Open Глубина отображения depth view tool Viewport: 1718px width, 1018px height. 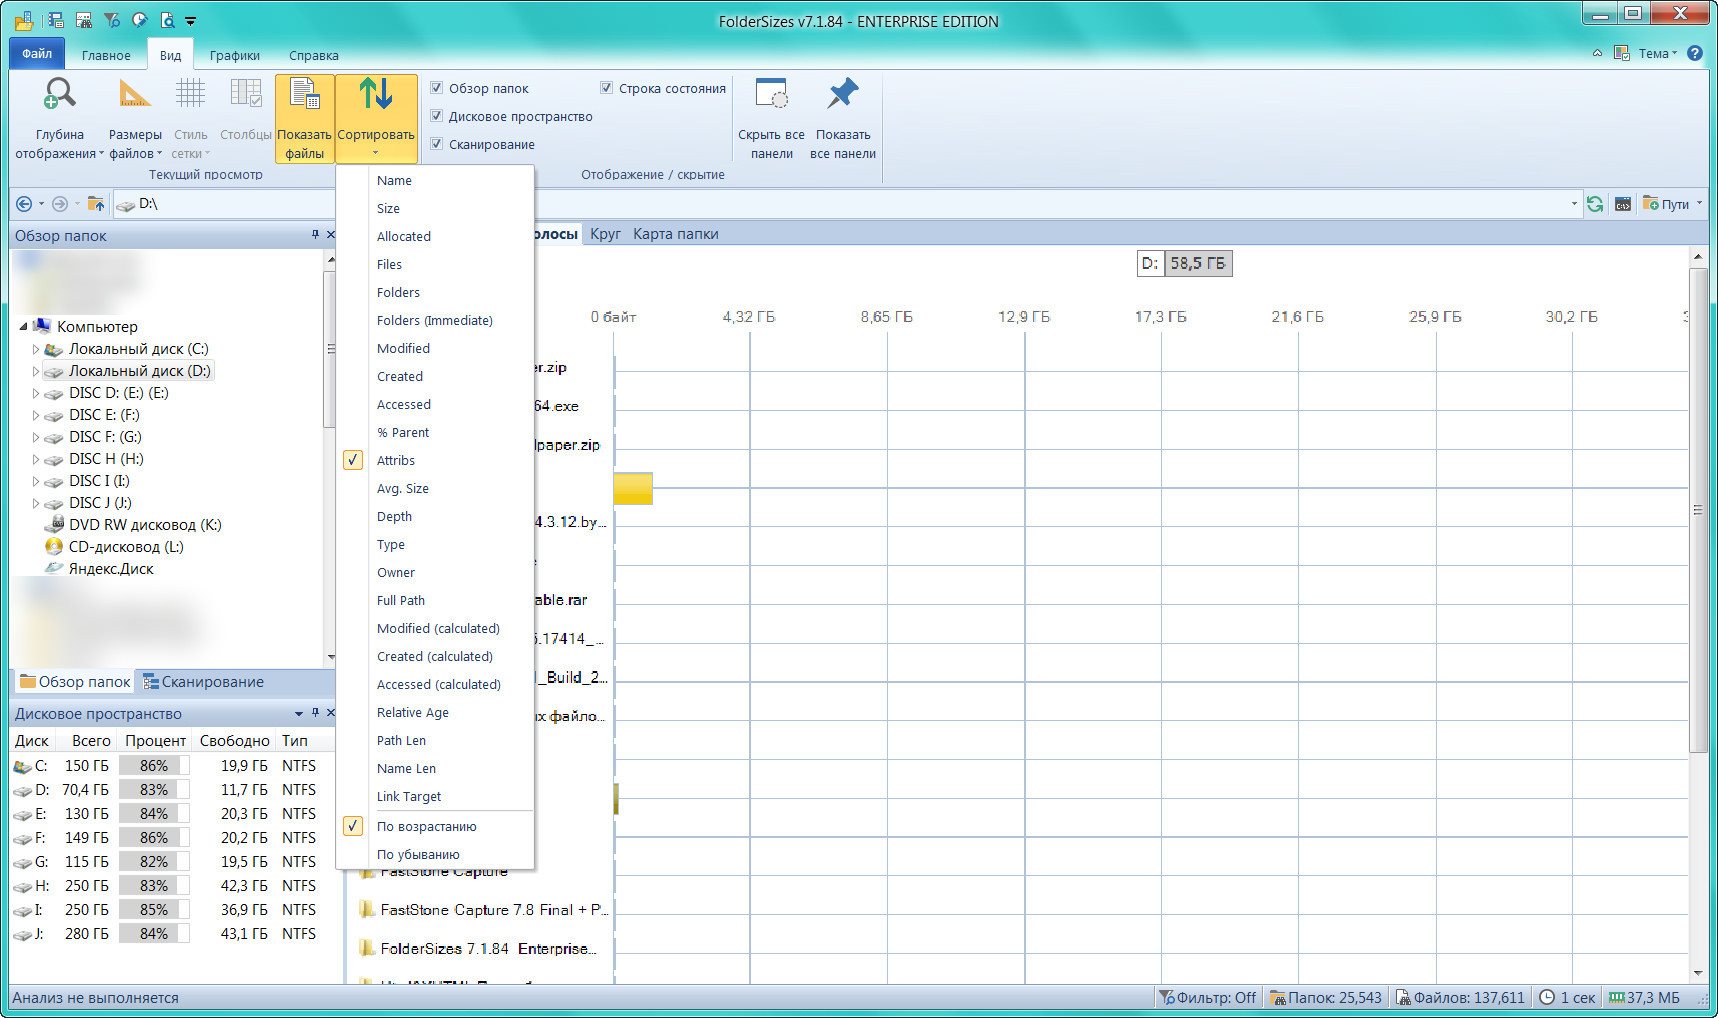[x=59, y=118]
